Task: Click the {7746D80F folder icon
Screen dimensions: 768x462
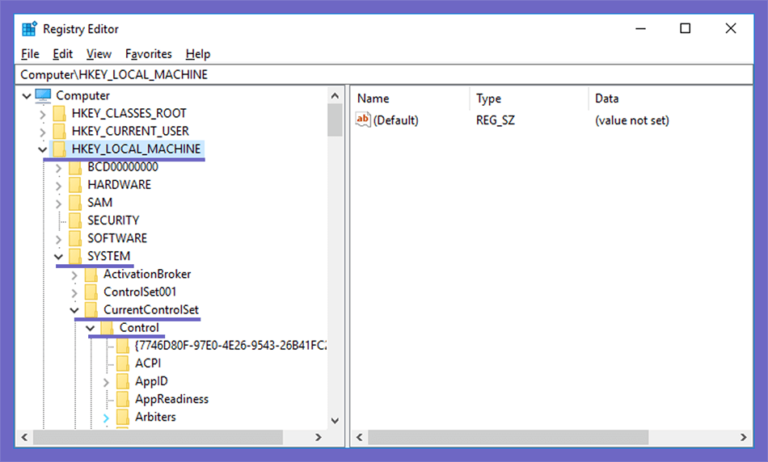Action: point(122,345)
